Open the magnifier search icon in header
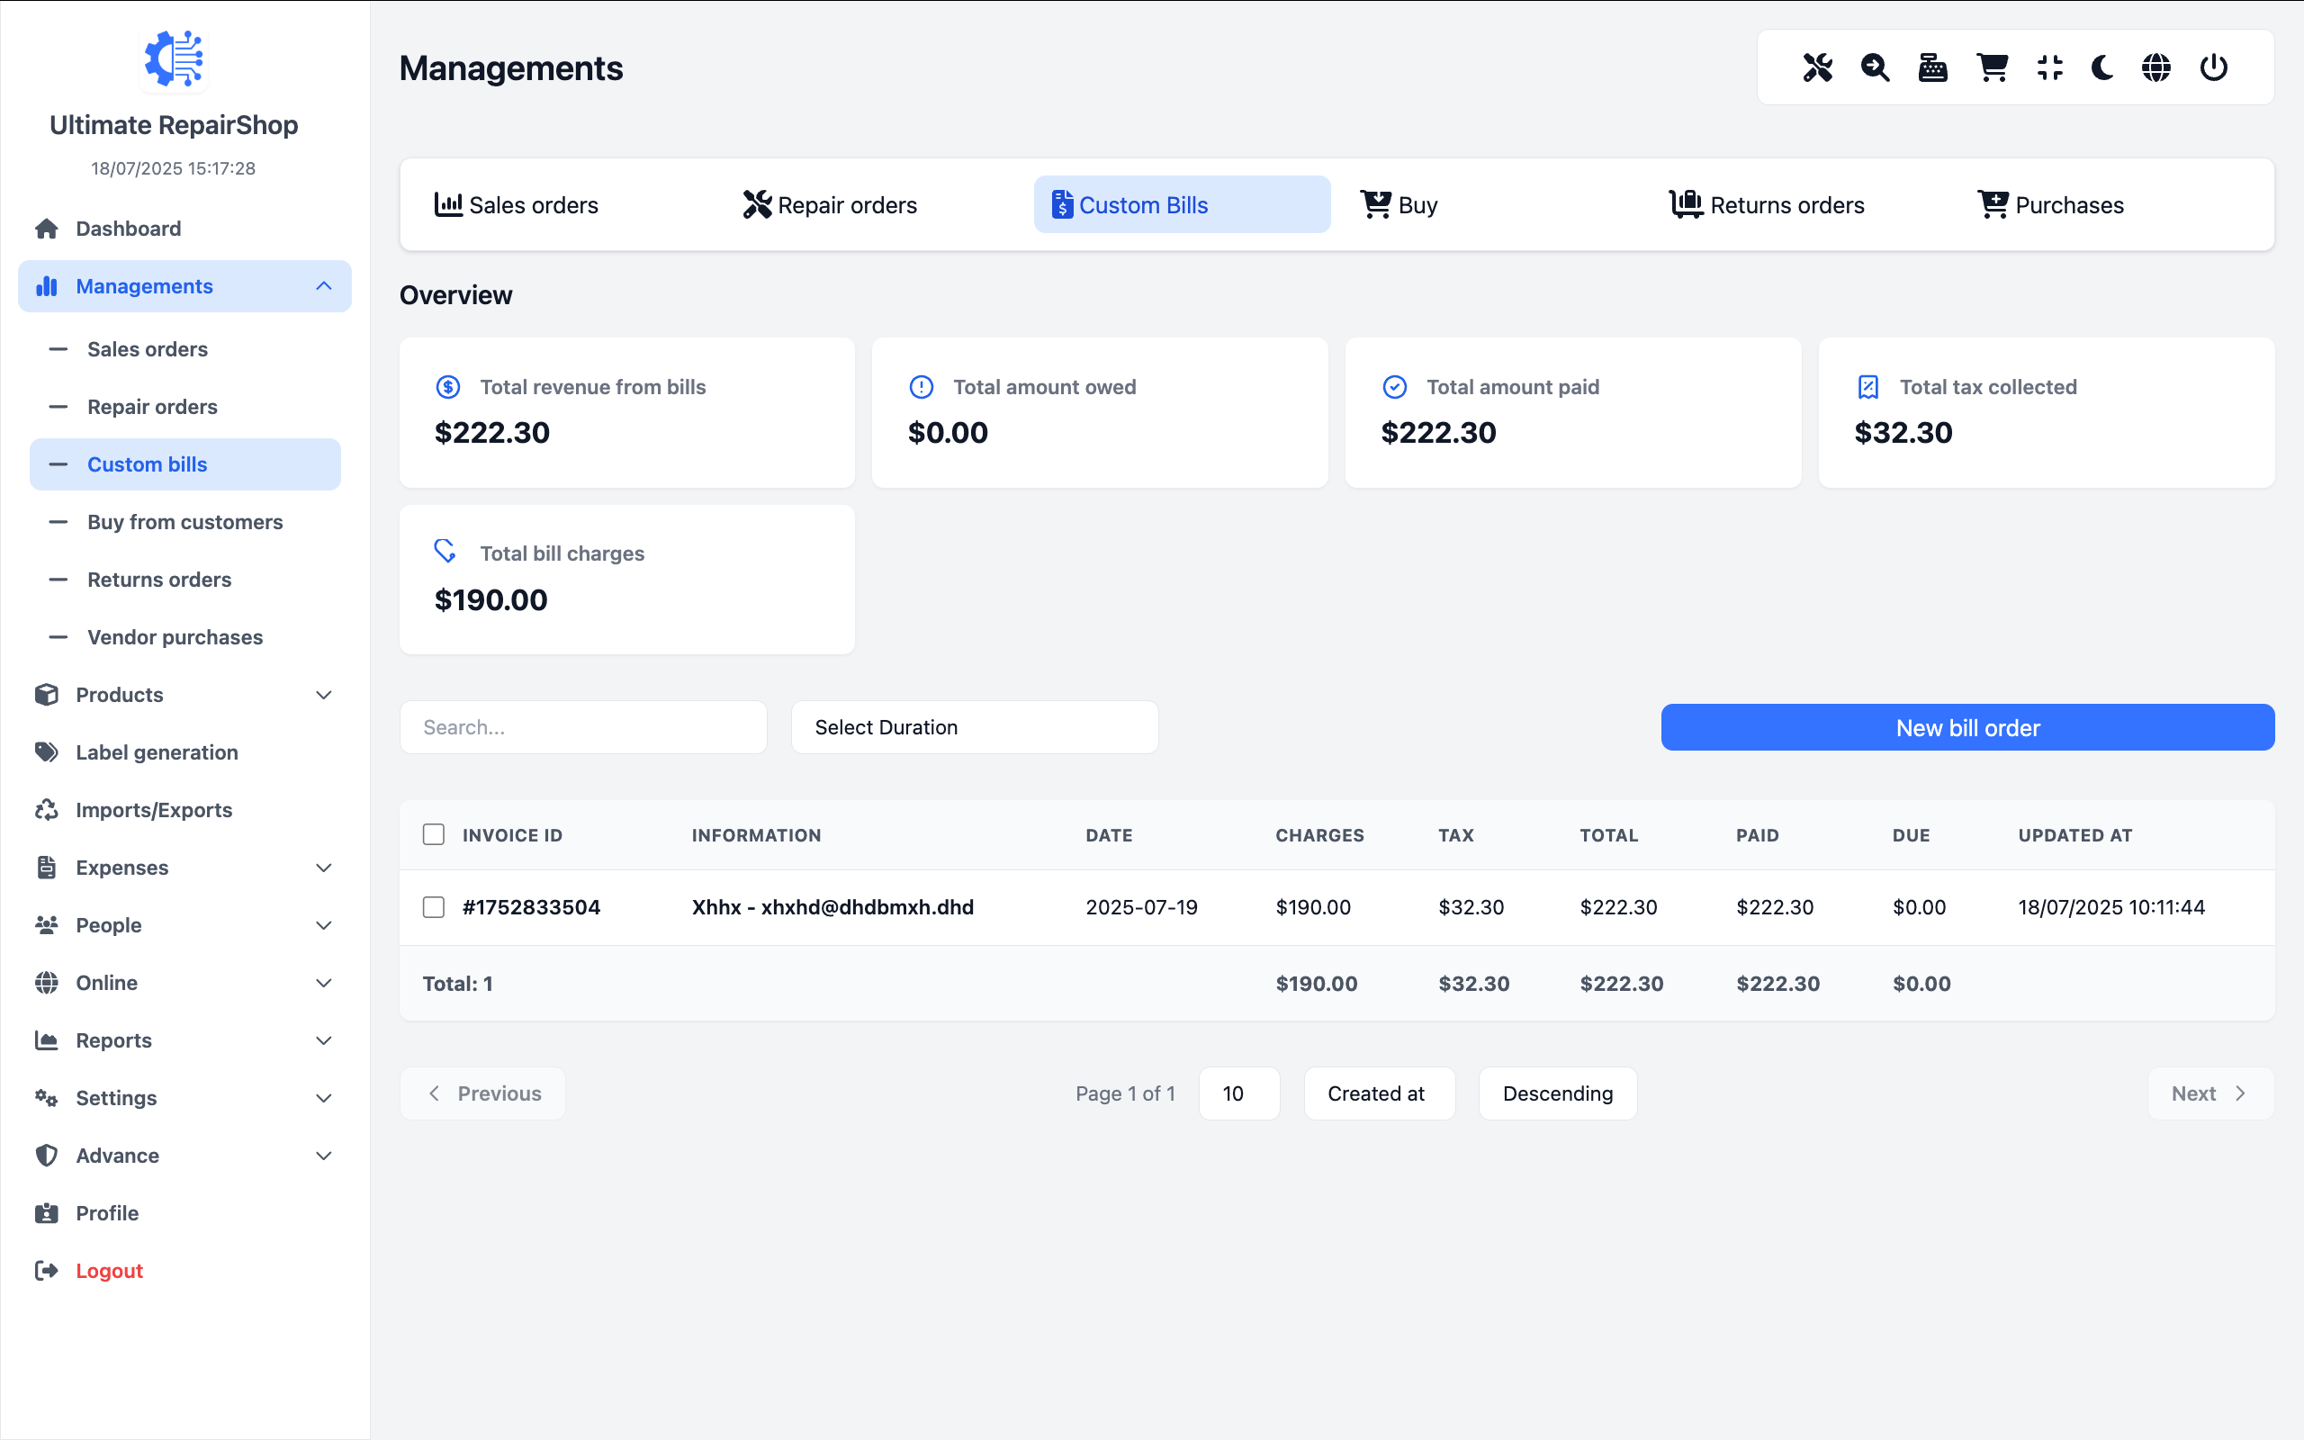 tap(1875, 67)
